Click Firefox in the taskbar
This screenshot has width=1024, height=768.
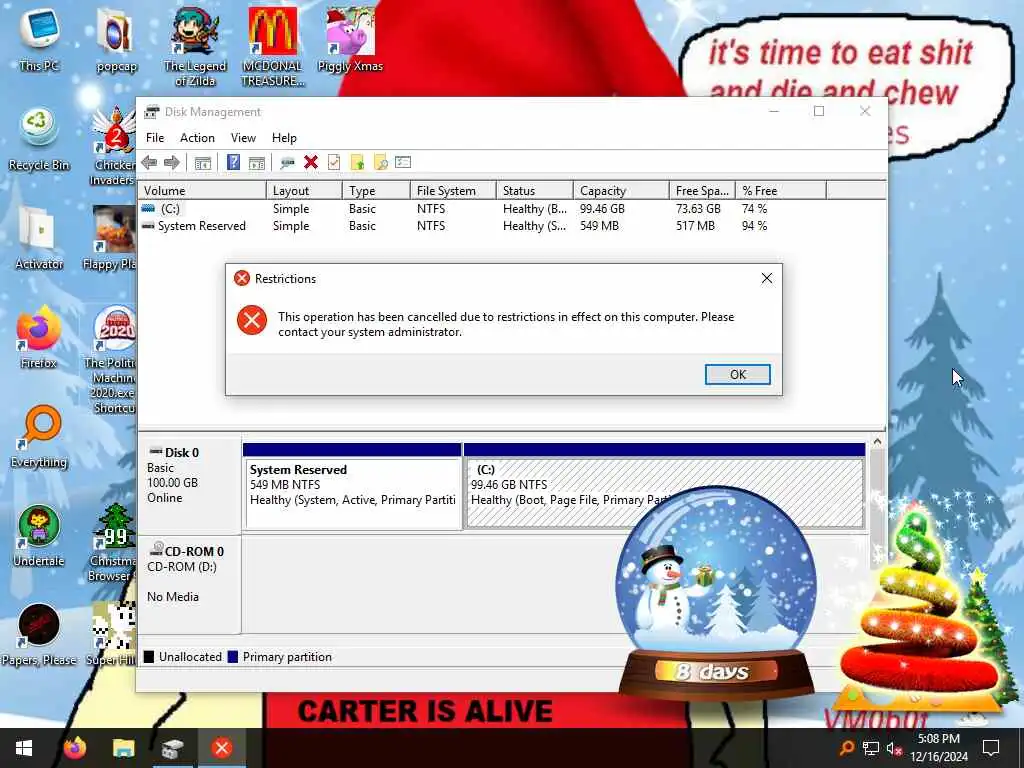point(74,748)
